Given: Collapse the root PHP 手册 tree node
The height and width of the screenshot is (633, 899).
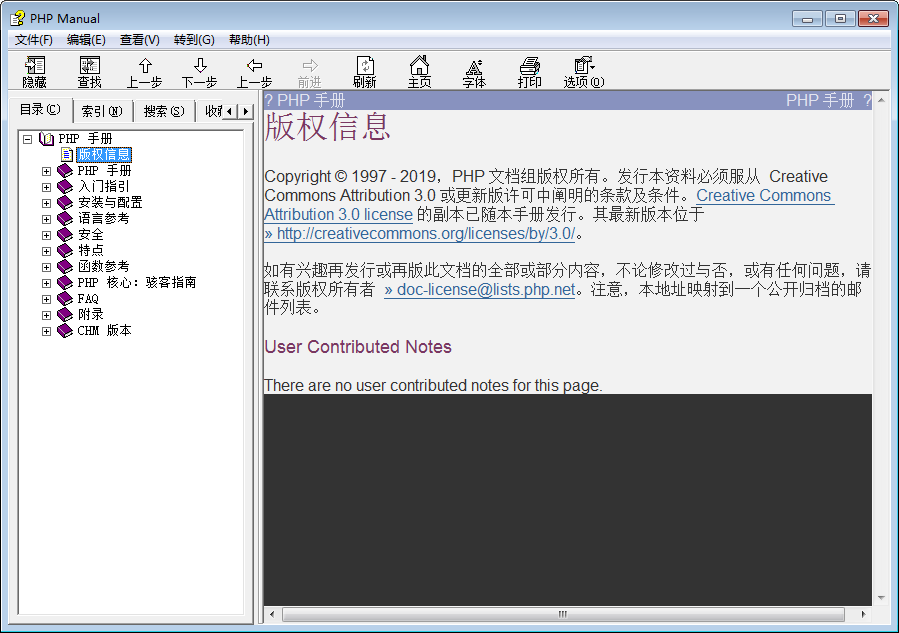Looking at the screenshot, I should click(x=27, y=139).
